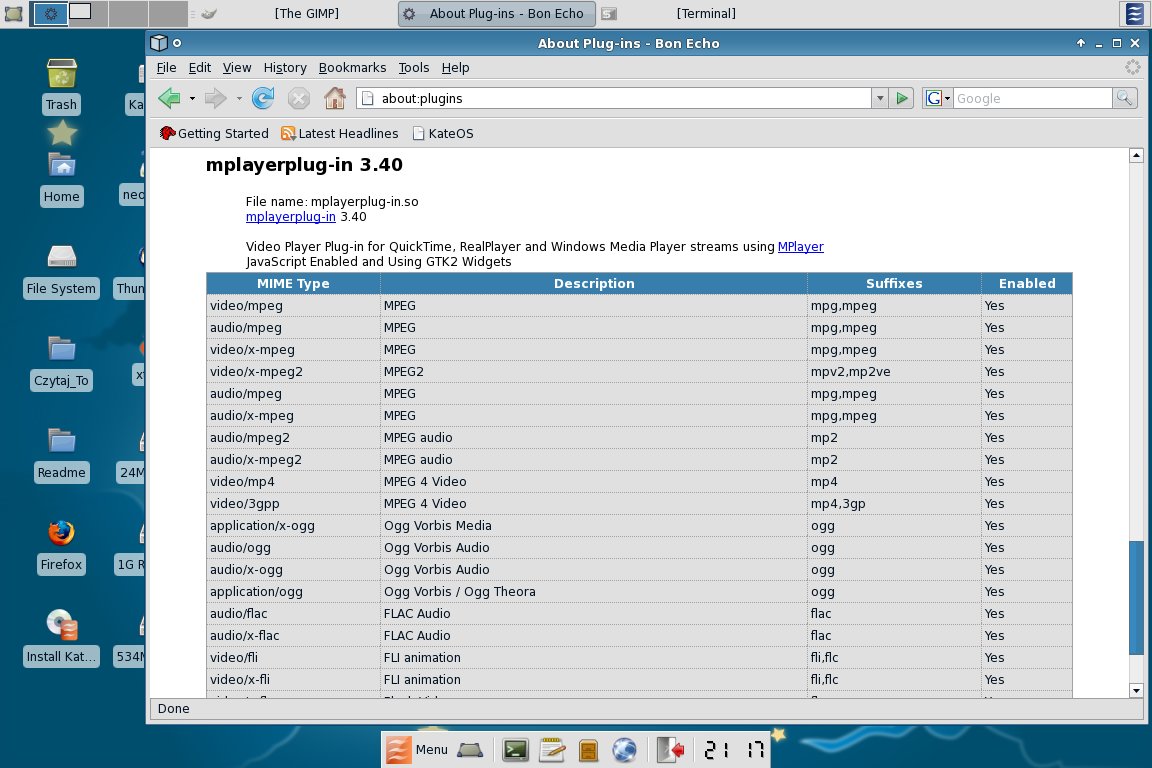Viewport: 1152px width, 768px height.
Task: Click the scrollbar down arrow
Action: pyautogui.click(x=1136, y=690)
